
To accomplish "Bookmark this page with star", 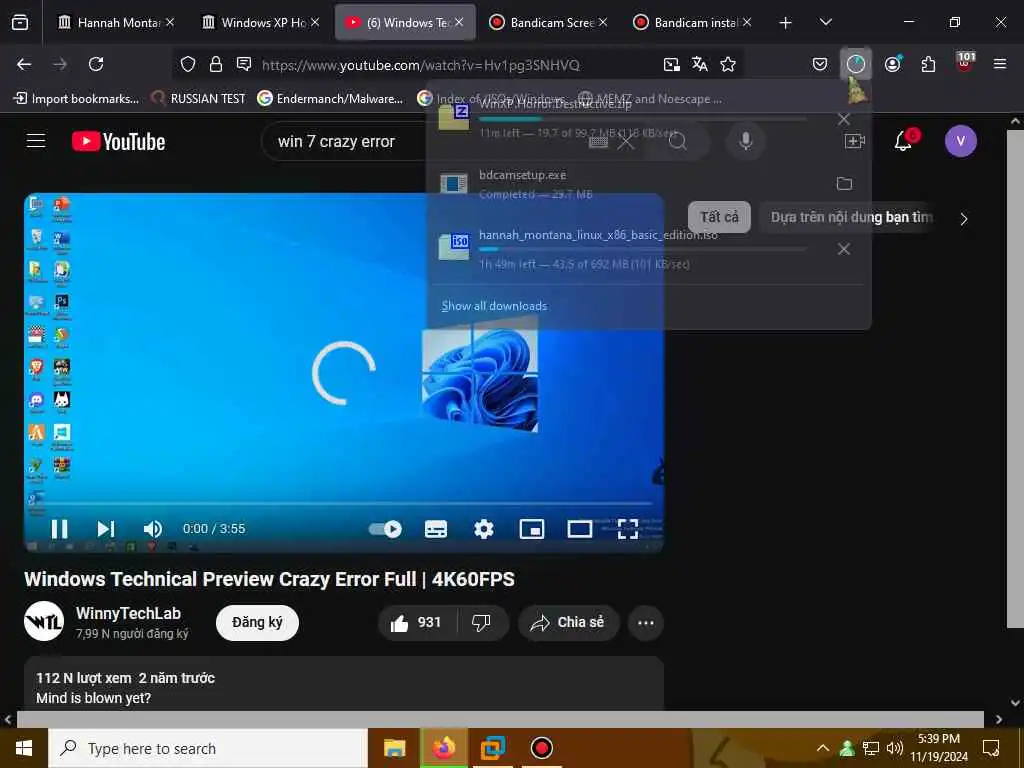I will (x=728, y=64).
